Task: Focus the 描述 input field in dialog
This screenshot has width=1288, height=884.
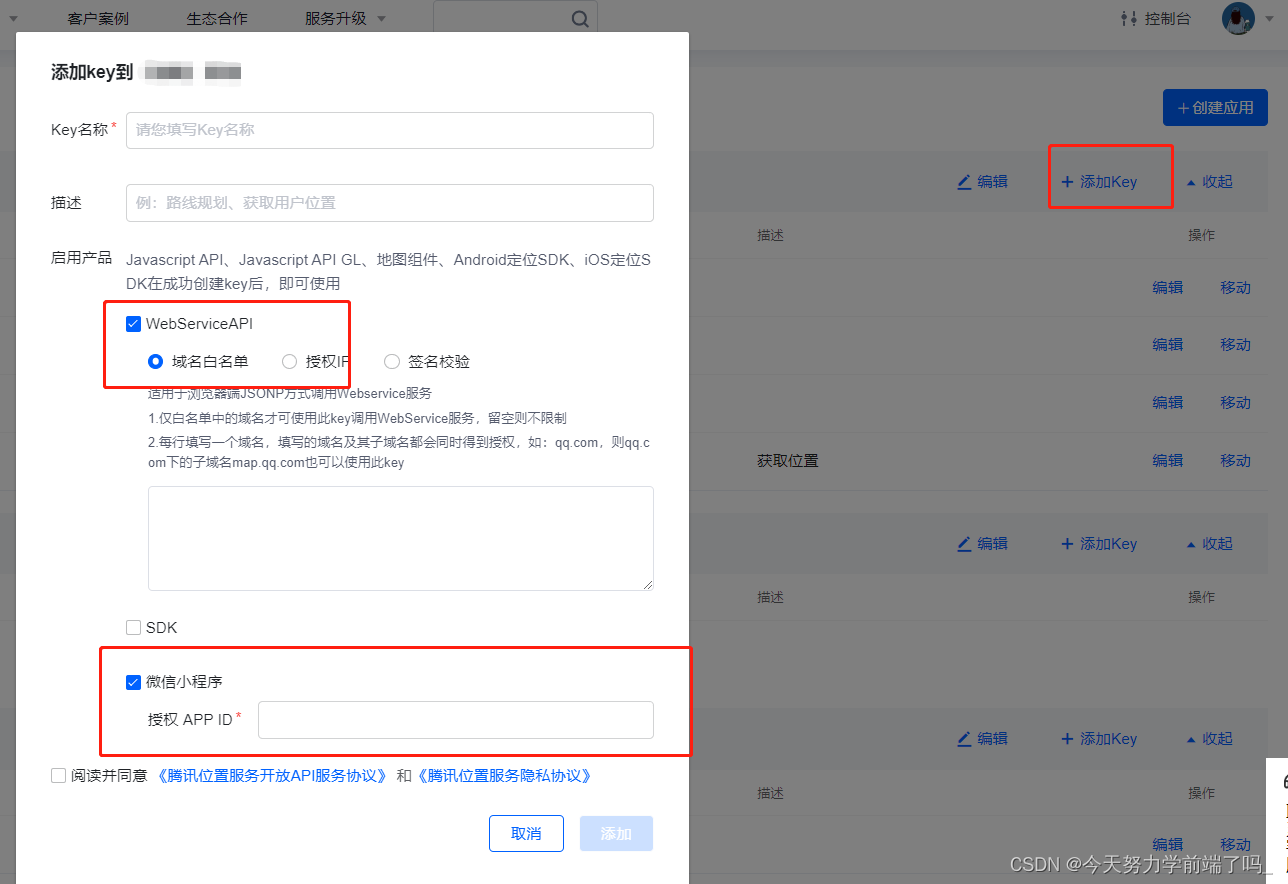Action: coord(390,202)
